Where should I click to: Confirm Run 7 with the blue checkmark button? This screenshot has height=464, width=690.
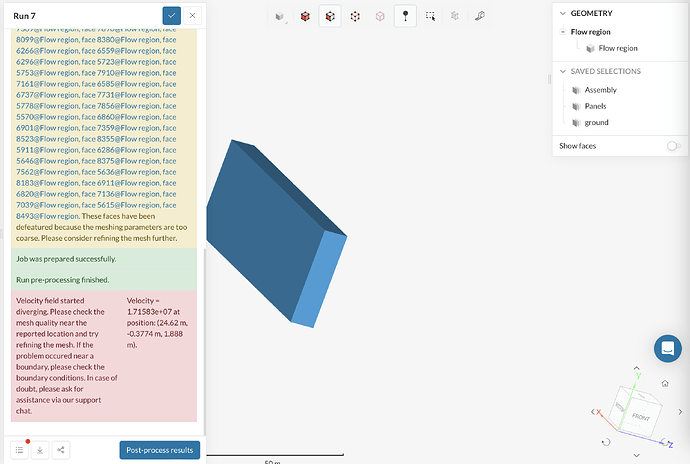(172, 16)
